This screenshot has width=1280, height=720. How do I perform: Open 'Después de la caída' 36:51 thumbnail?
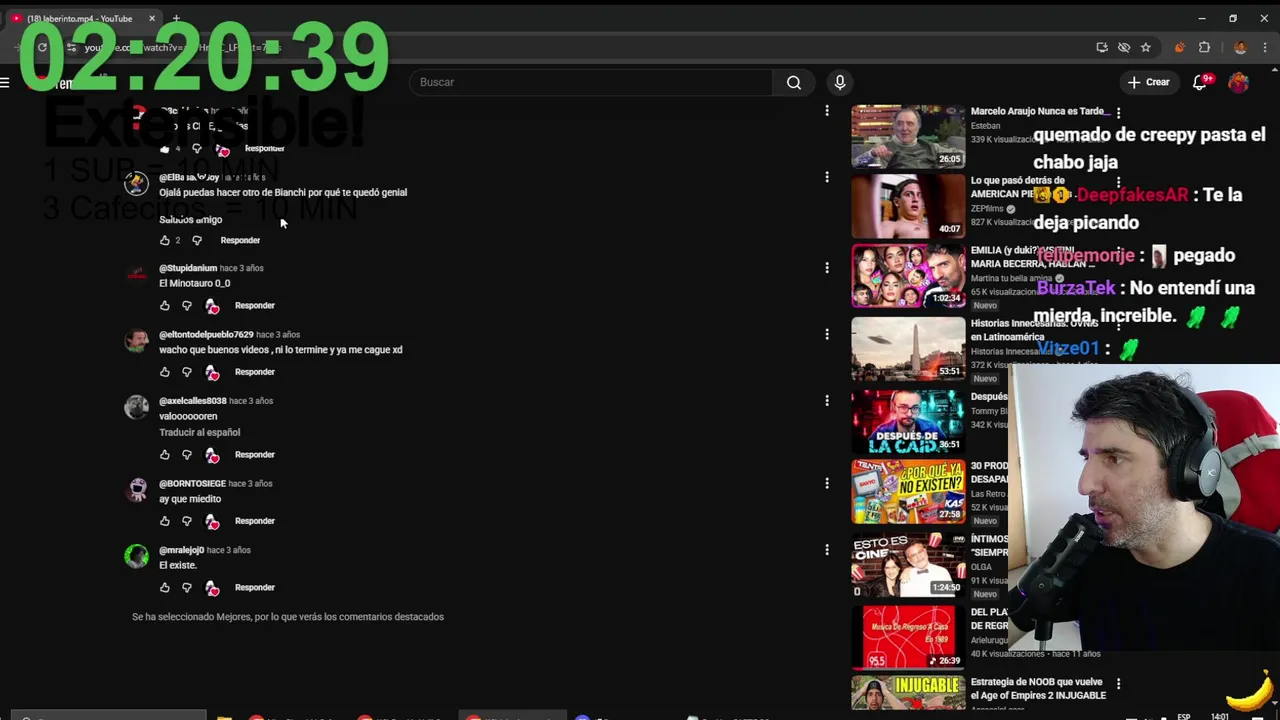[908, 420]
